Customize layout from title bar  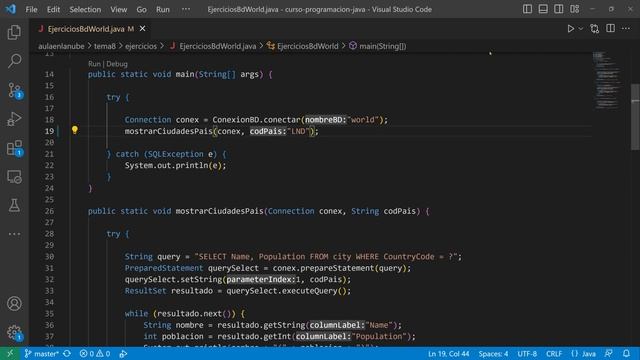coord(574,9)
